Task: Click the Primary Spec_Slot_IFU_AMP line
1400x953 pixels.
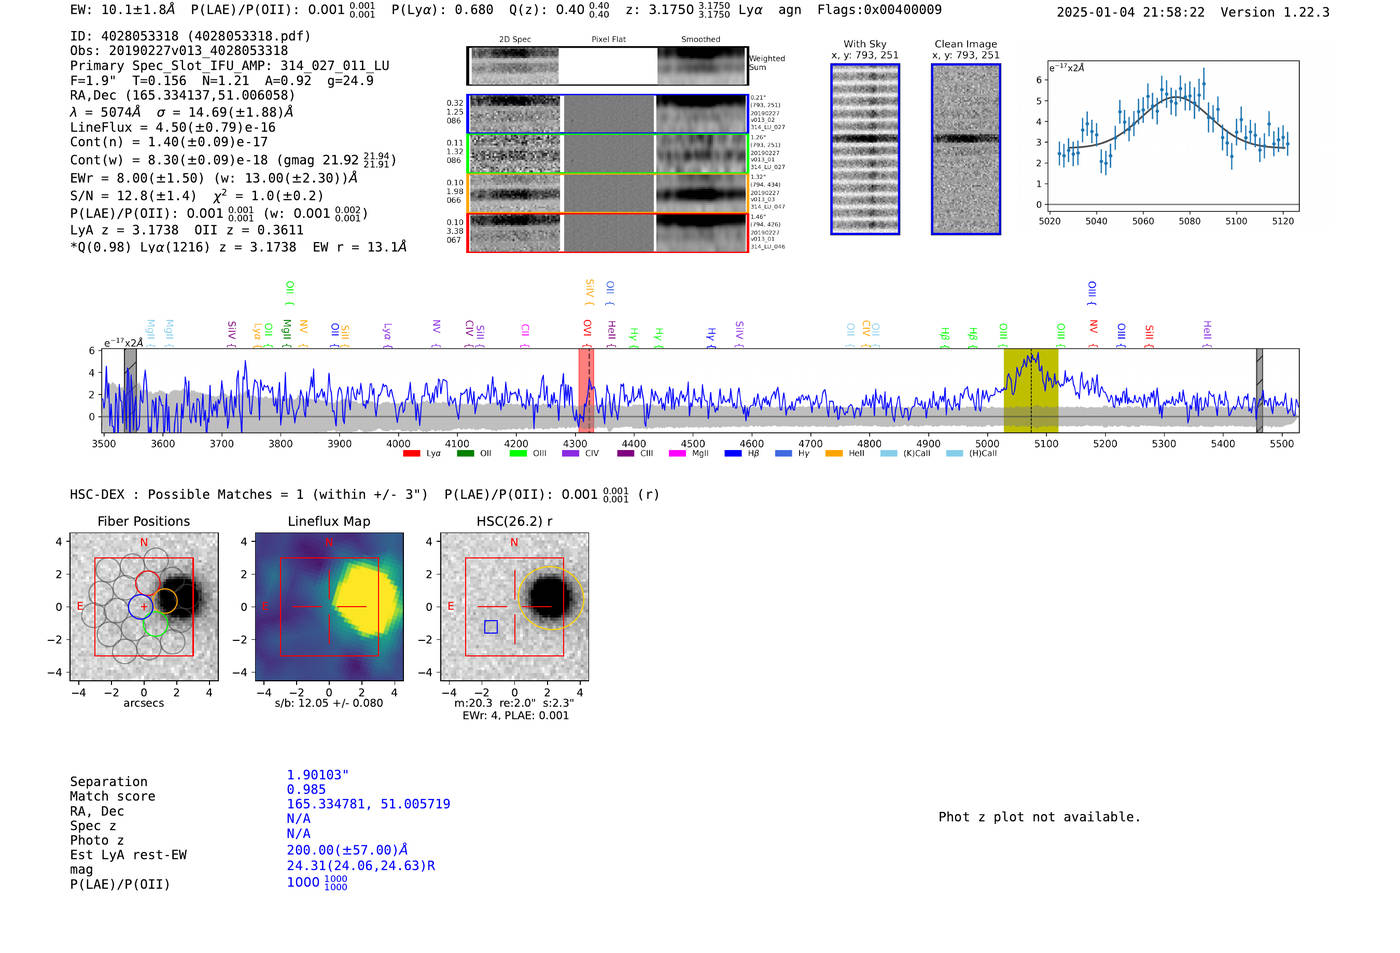Action: (230, 65)
